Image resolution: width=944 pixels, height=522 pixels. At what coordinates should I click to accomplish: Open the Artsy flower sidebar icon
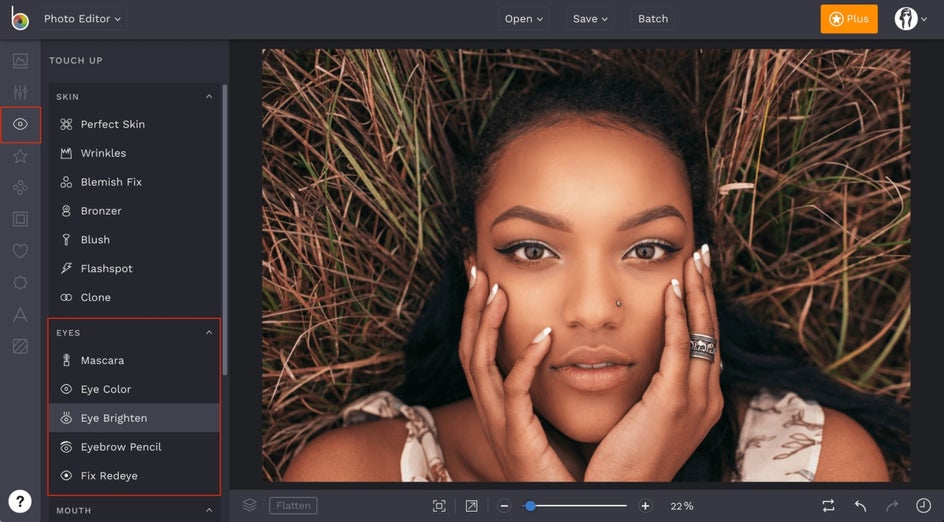(20, 188)
